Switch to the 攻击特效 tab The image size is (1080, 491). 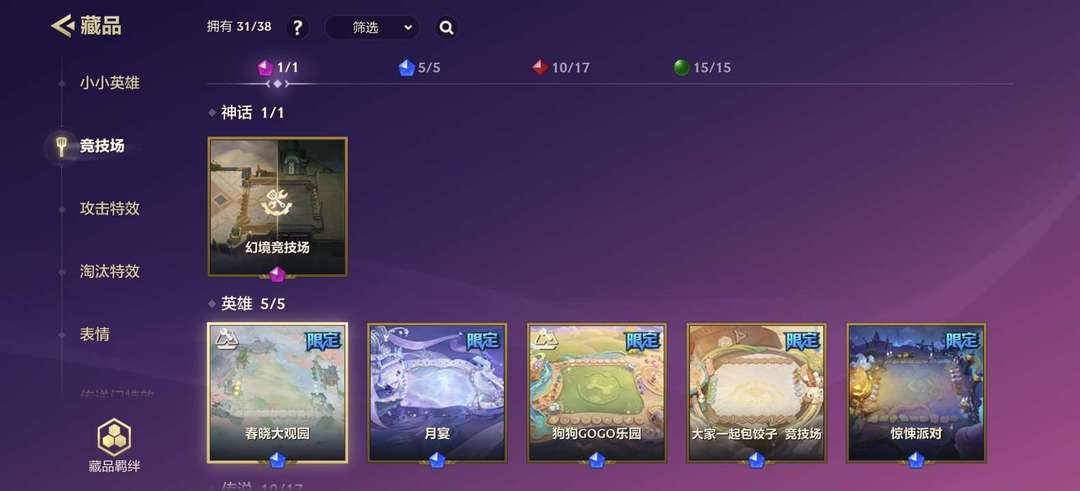110,209
